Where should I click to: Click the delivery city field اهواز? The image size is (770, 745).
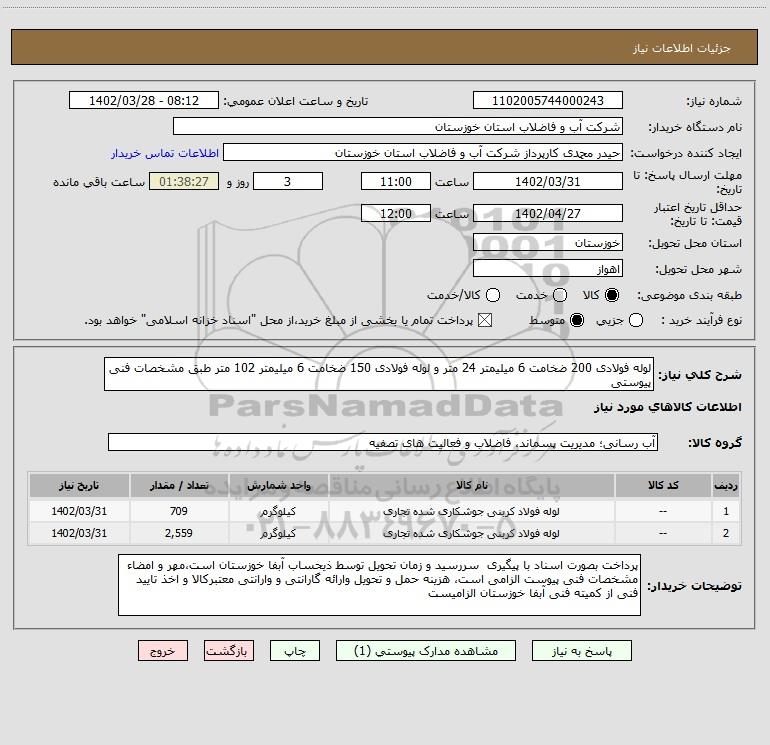point(548,269)
